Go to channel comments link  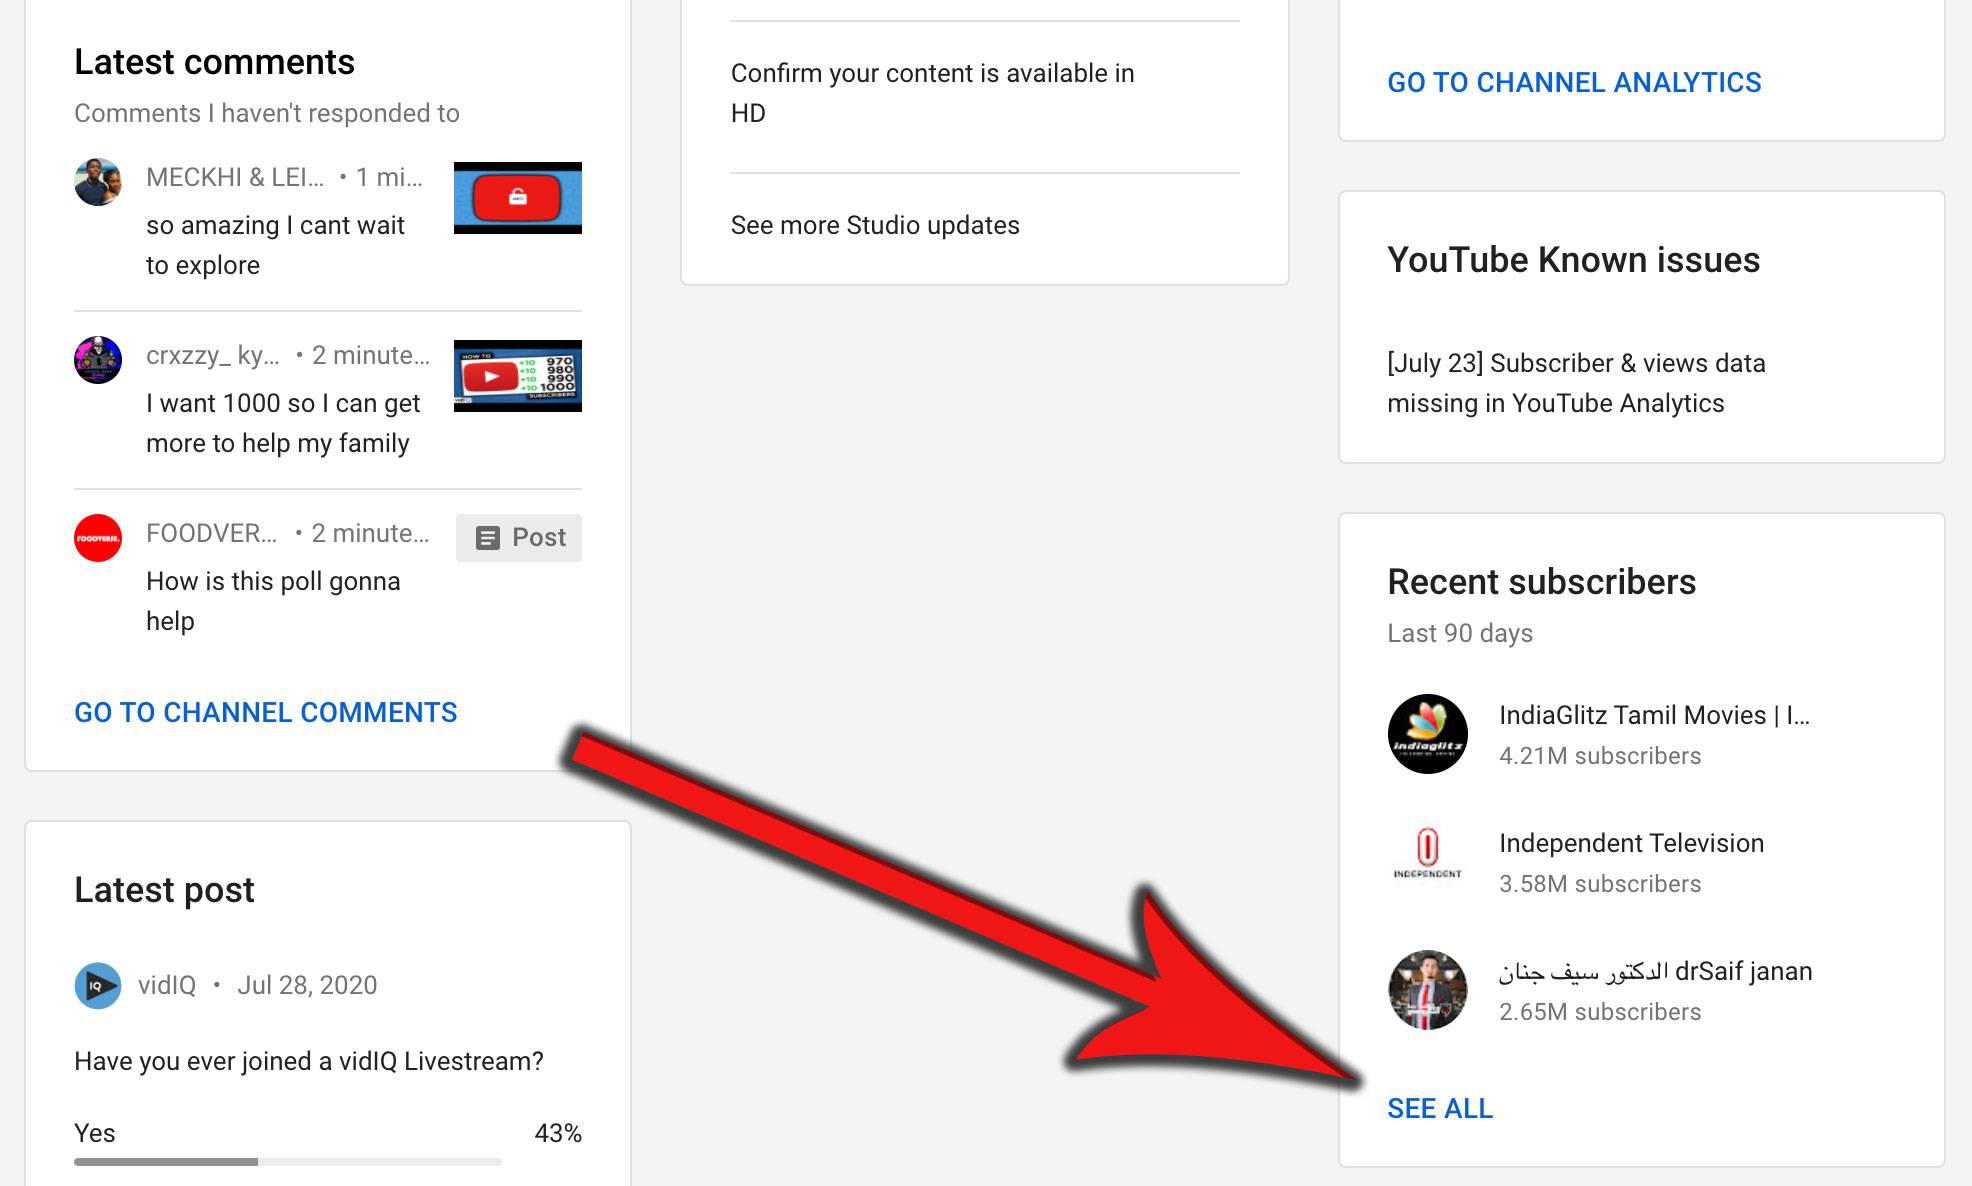coord(266,712)
